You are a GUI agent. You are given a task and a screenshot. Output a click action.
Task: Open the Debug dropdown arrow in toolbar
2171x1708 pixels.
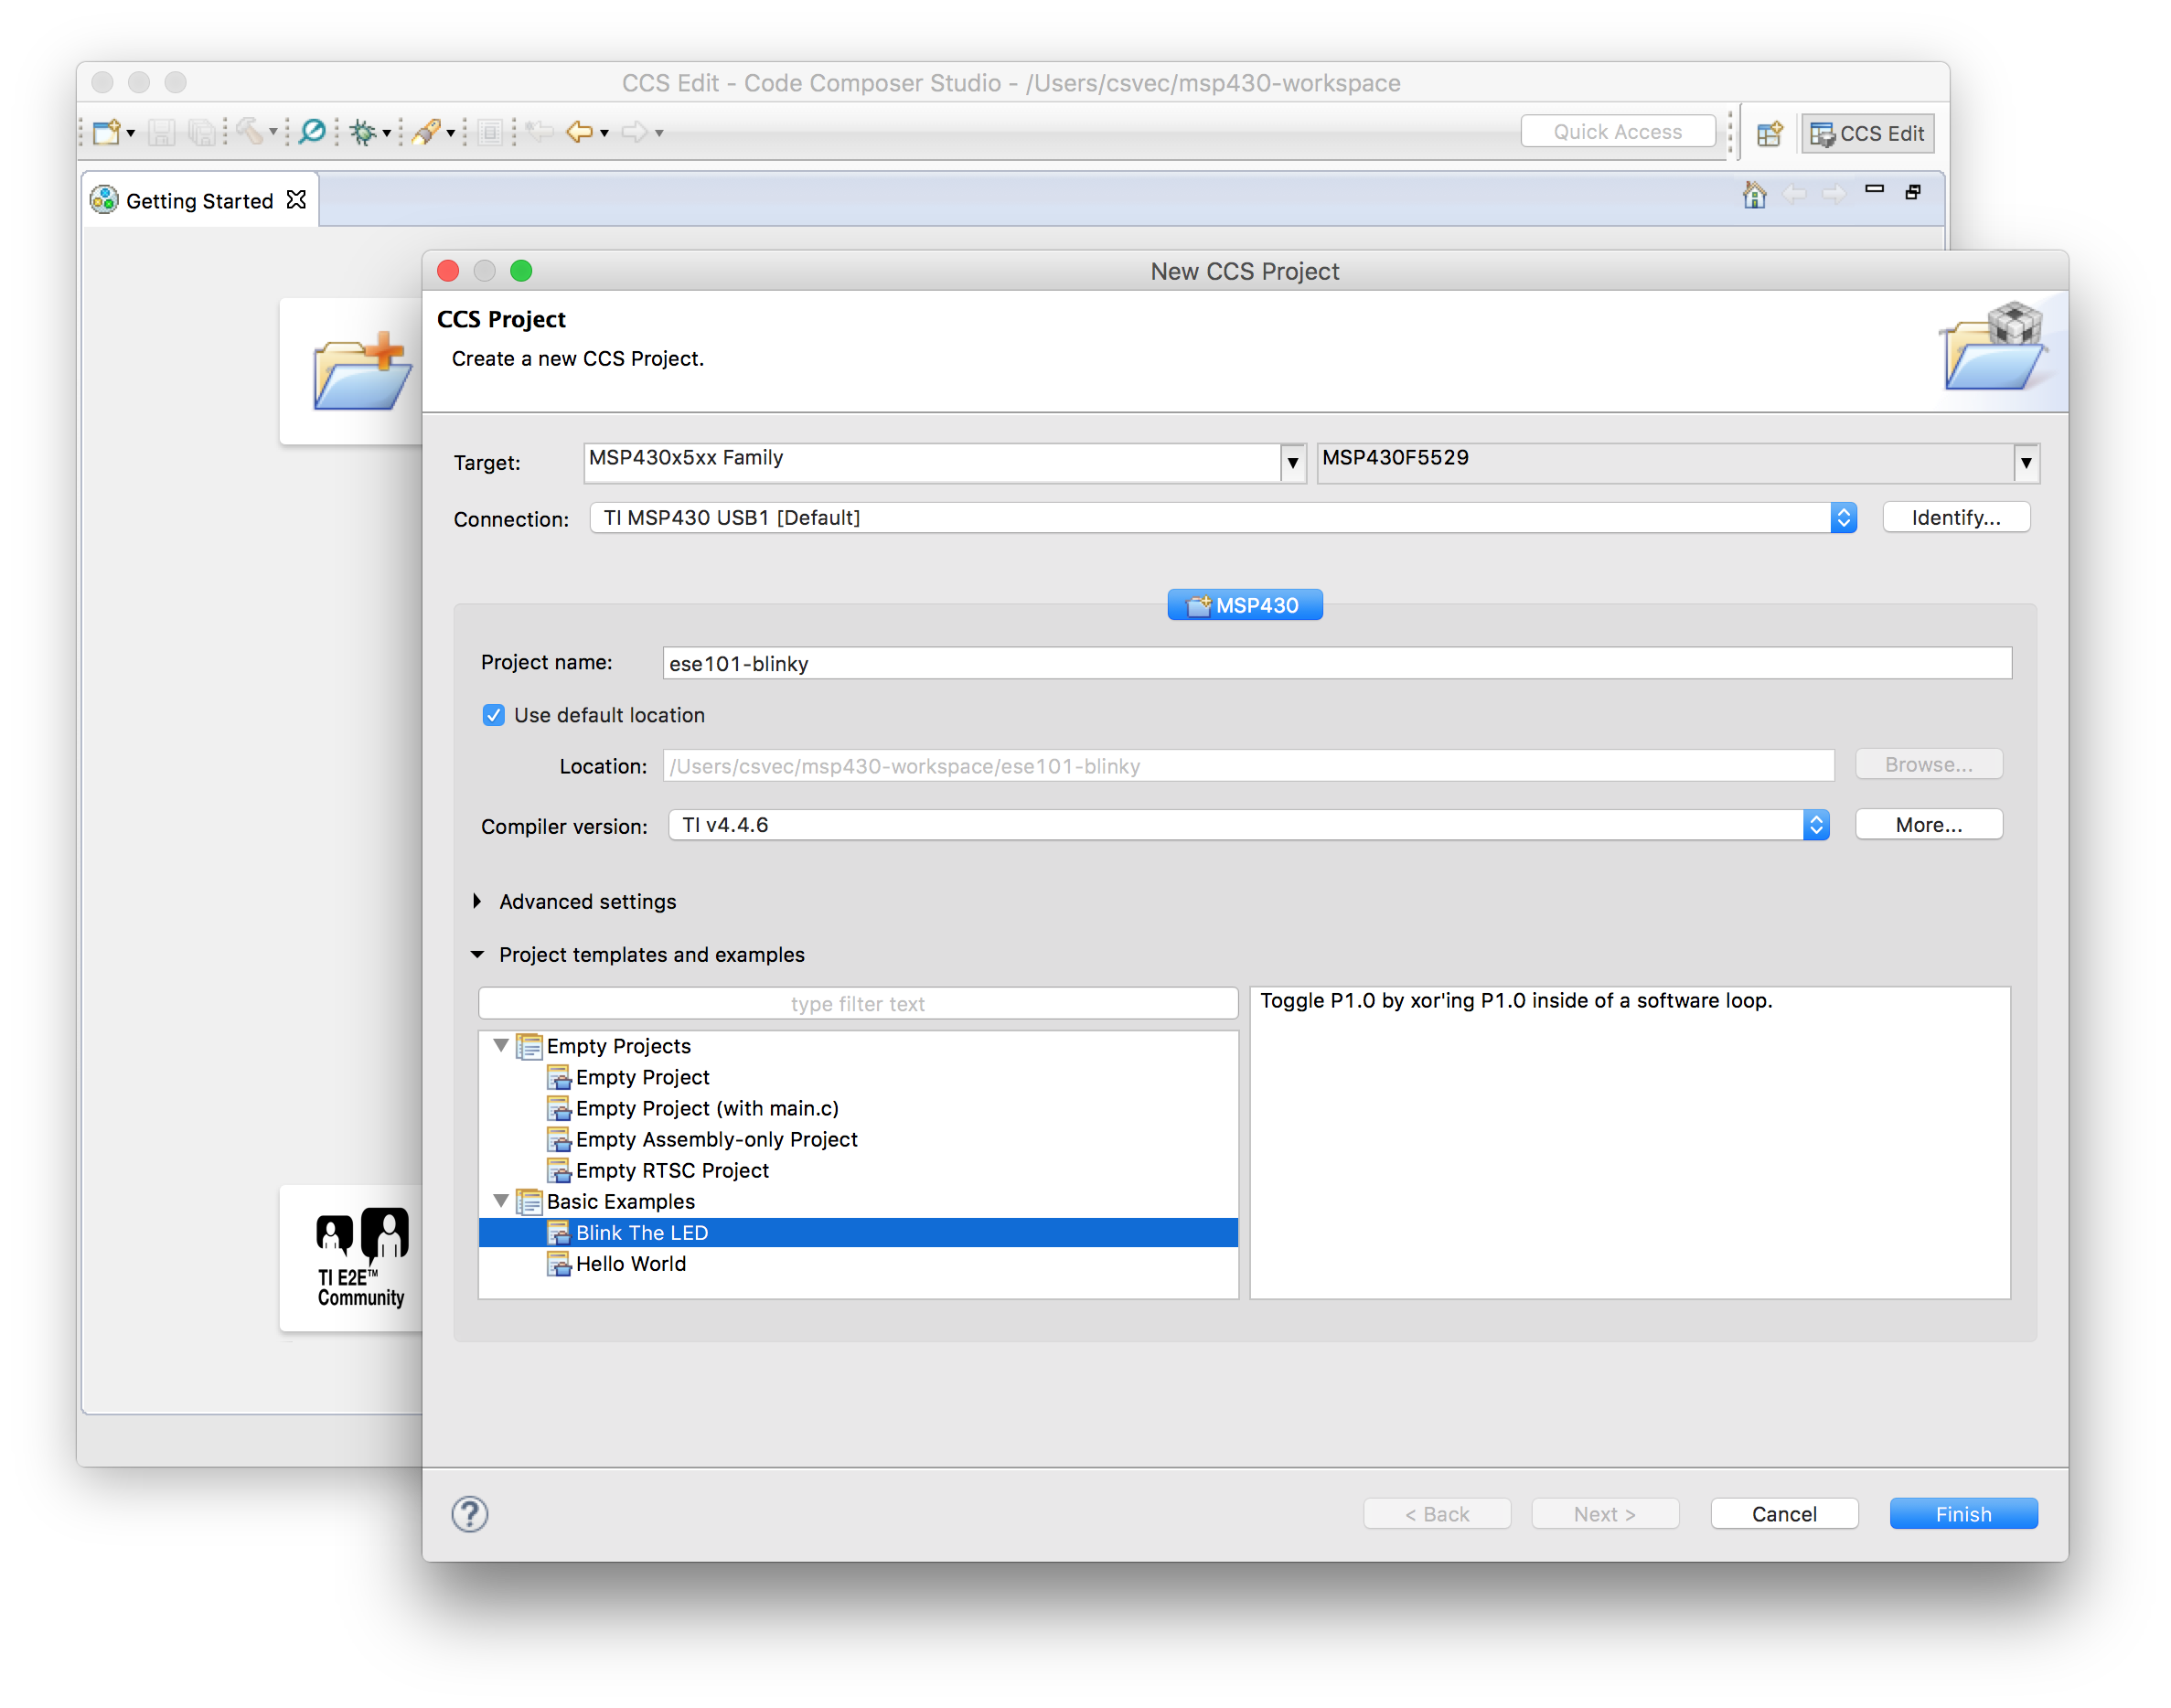point(386,134)
